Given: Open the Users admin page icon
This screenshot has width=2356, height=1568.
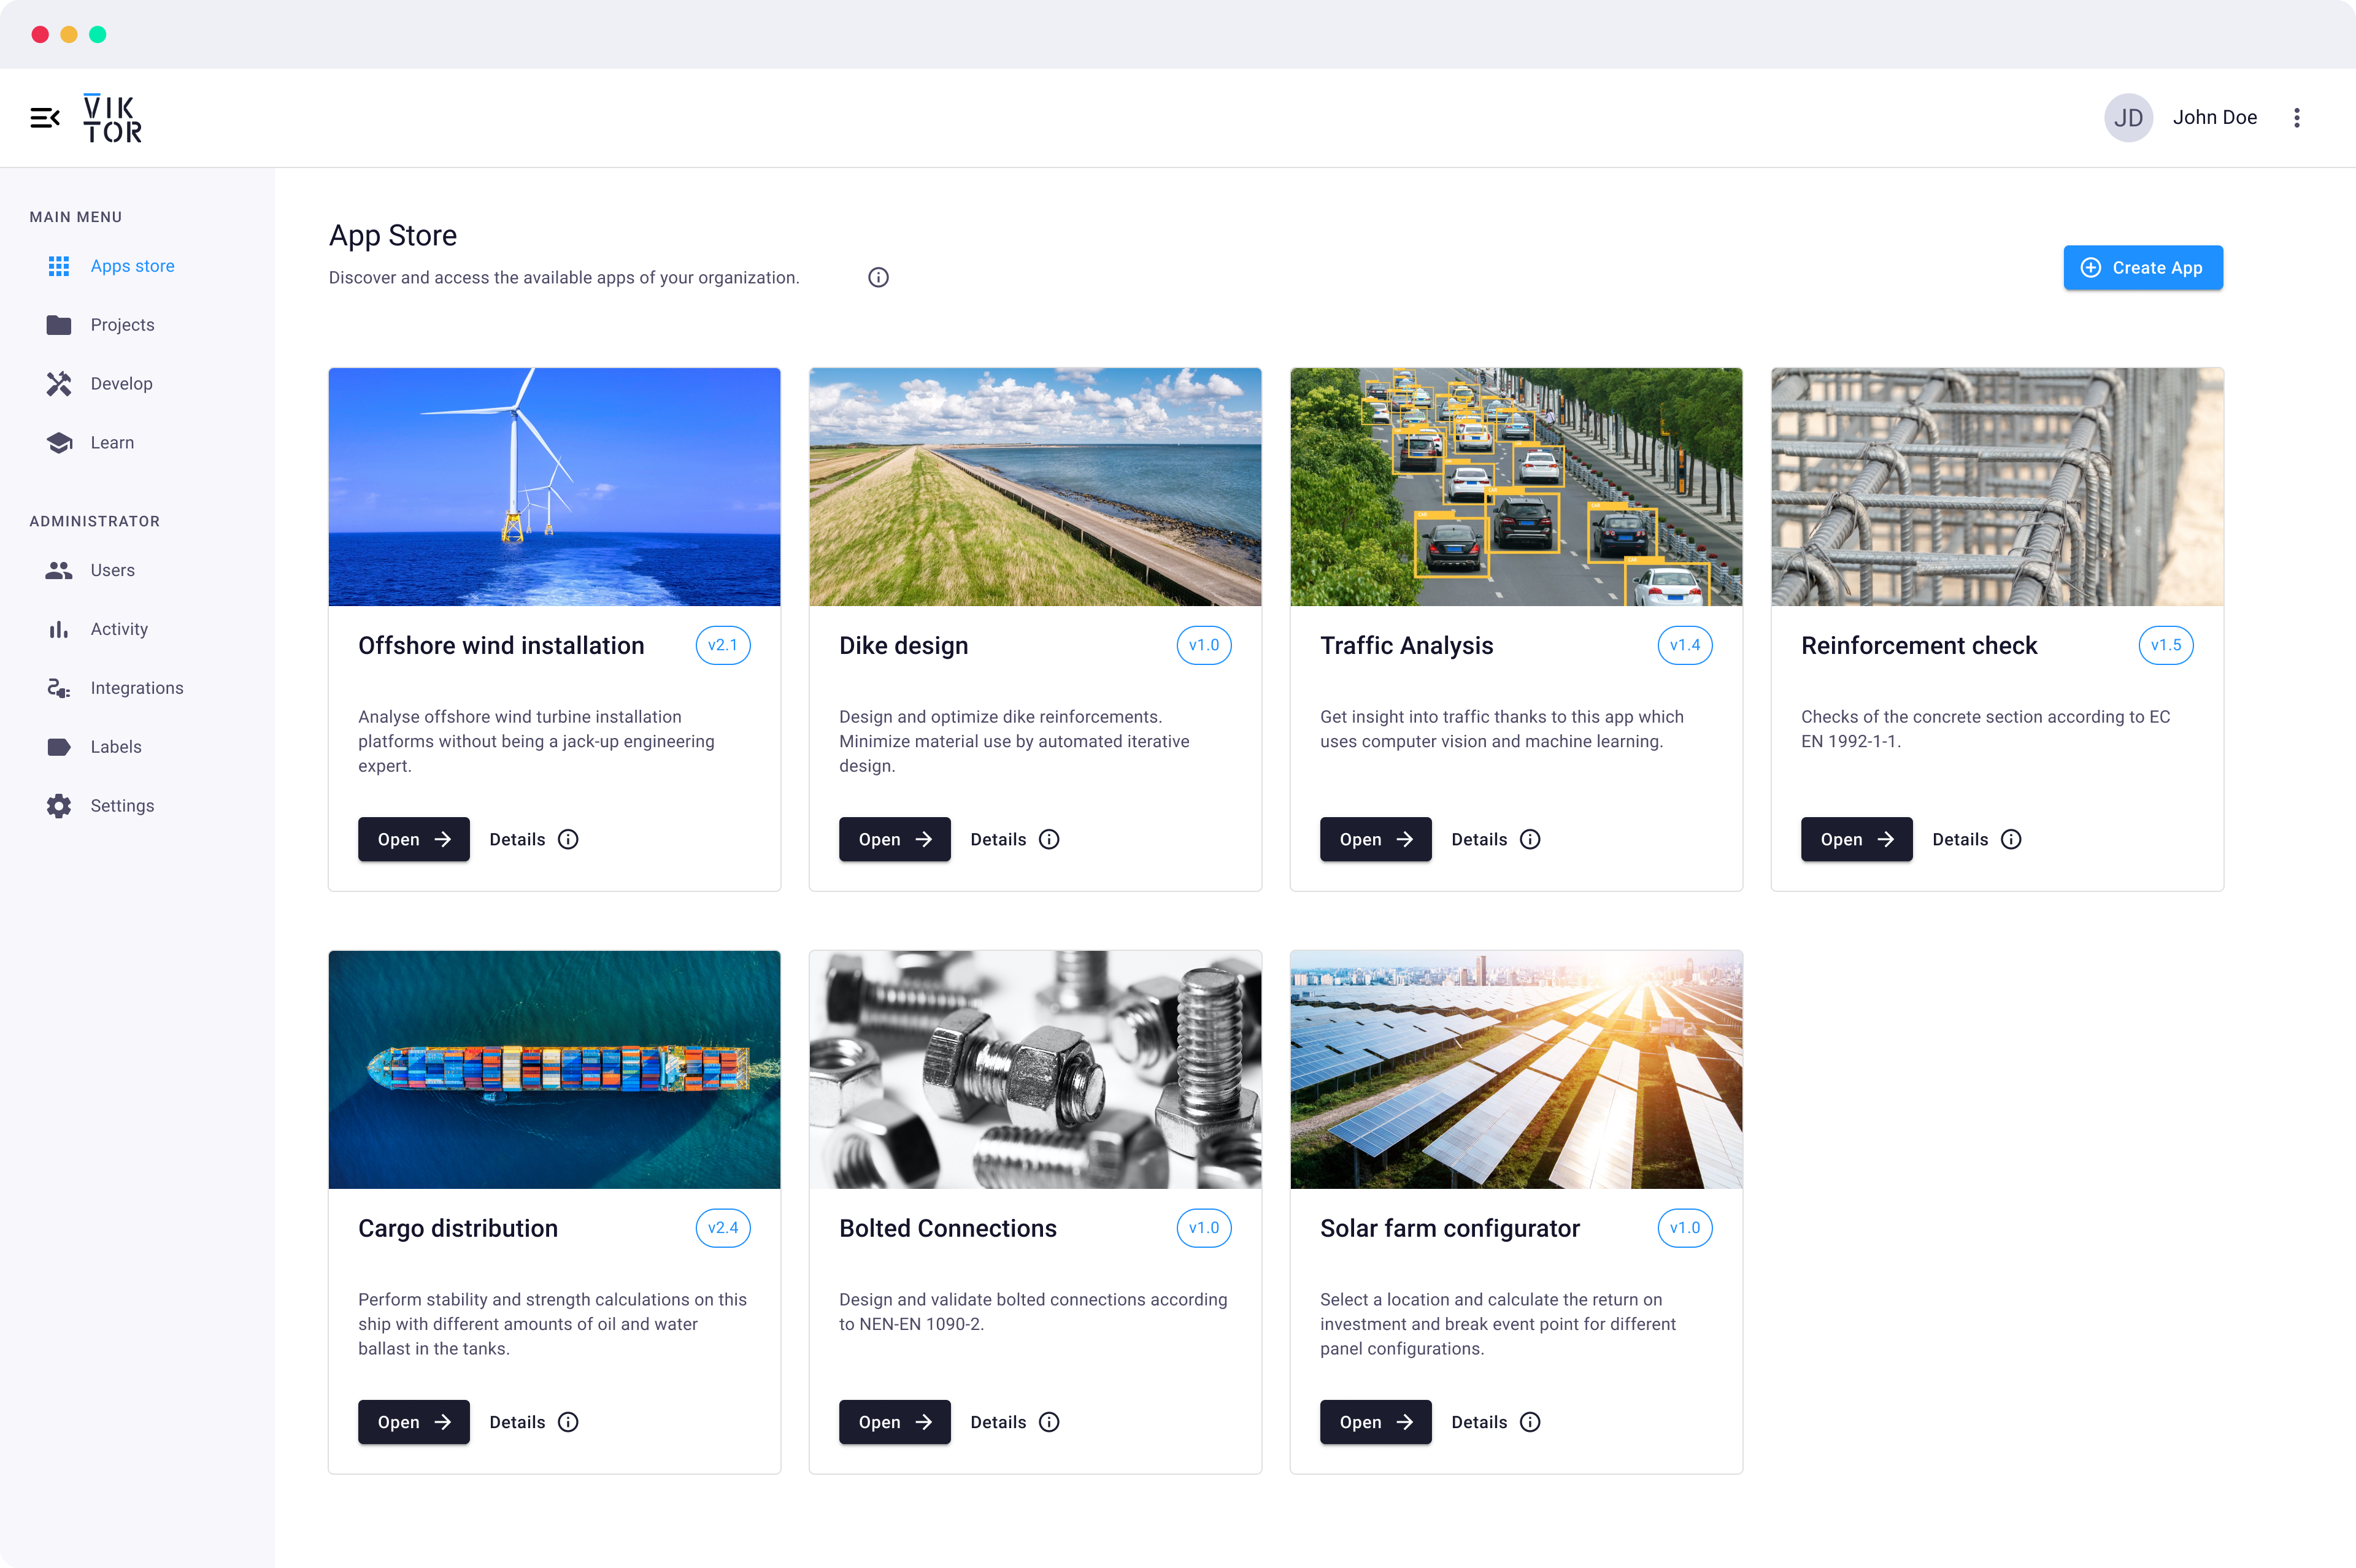Looking at the screenshot, I should [x=59, y=570].
